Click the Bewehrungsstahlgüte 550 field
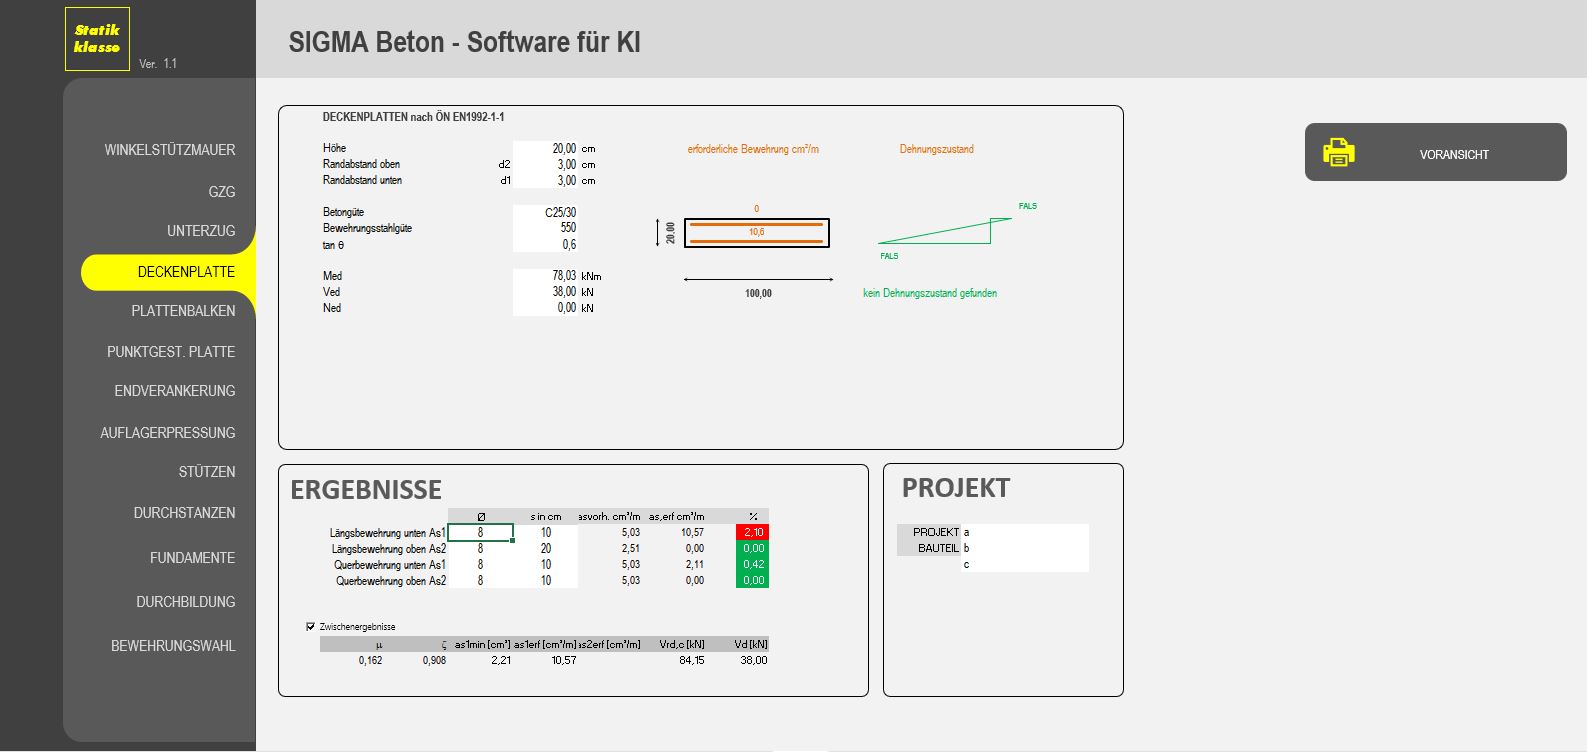This screenshot has width=1587, height=752. (545, 228)
